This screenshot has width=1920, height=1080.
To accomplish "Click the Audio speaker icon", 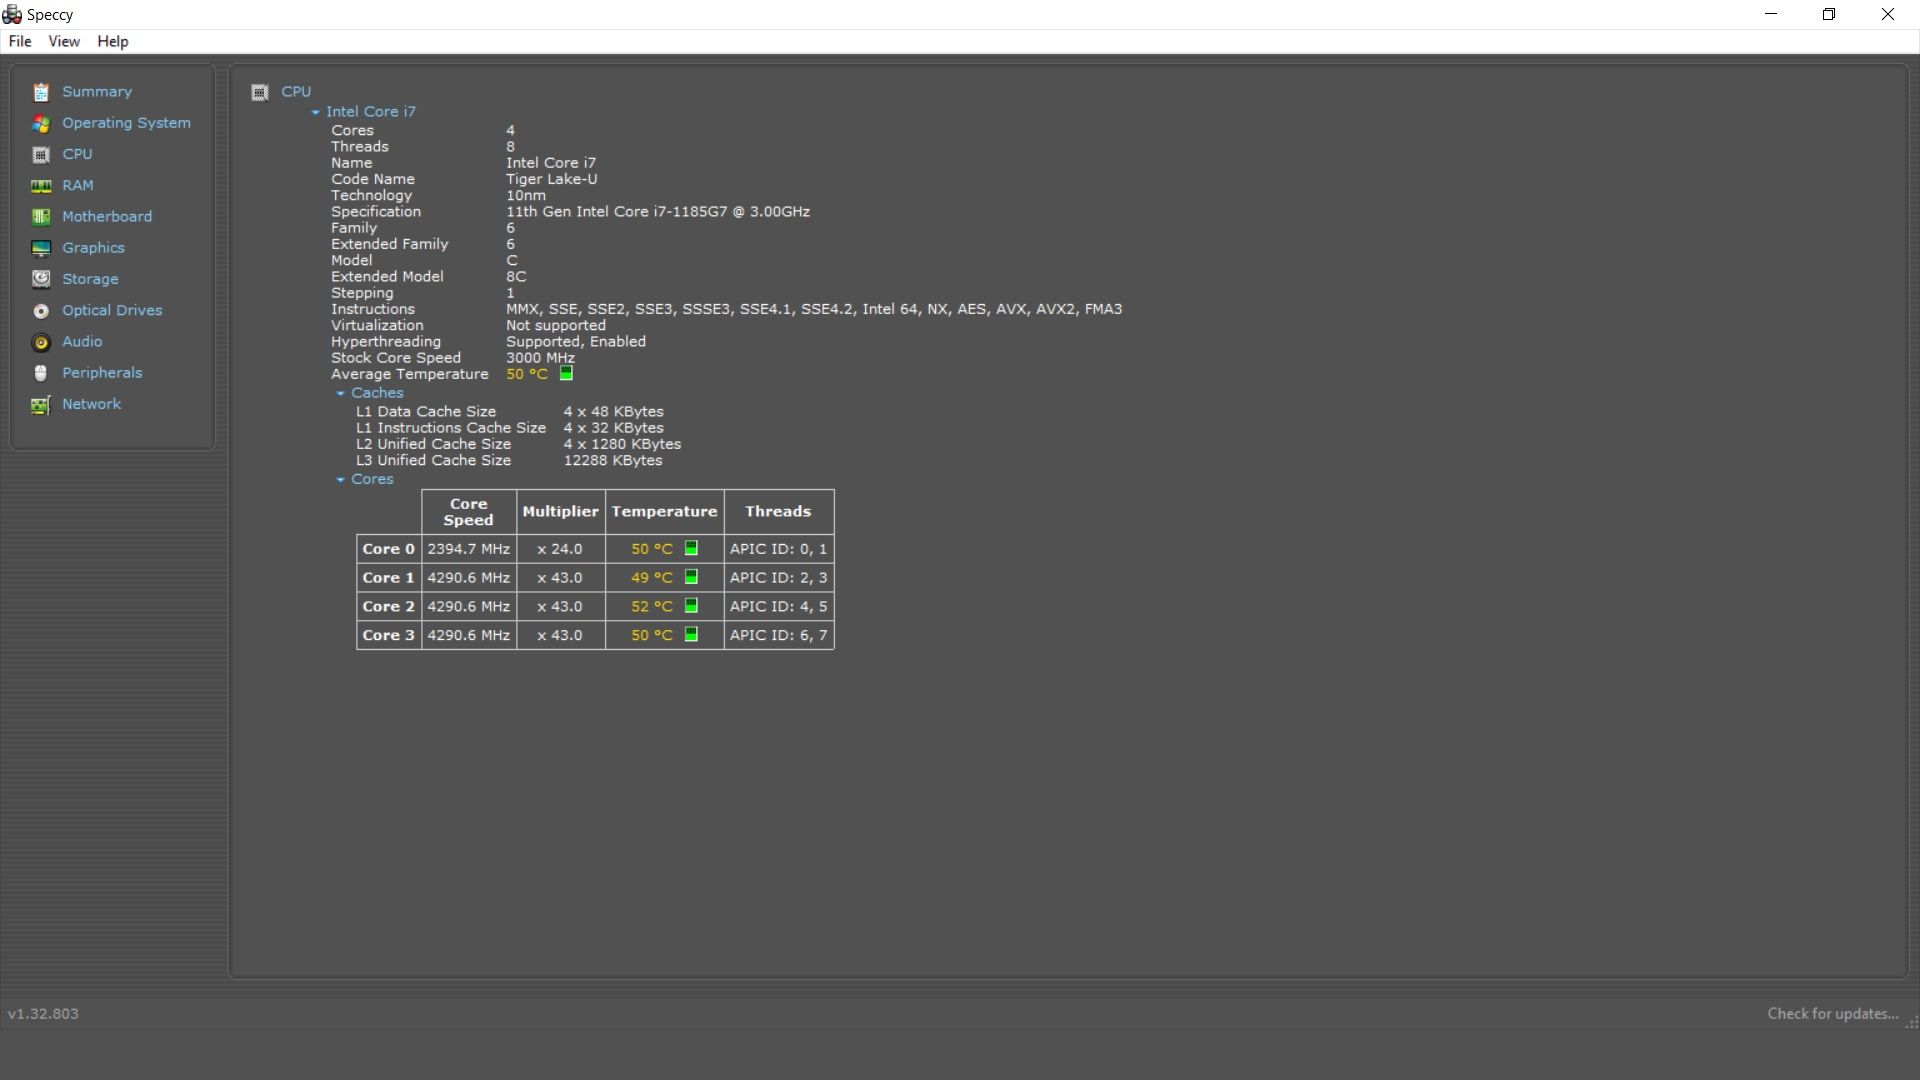I will point(41,342).
